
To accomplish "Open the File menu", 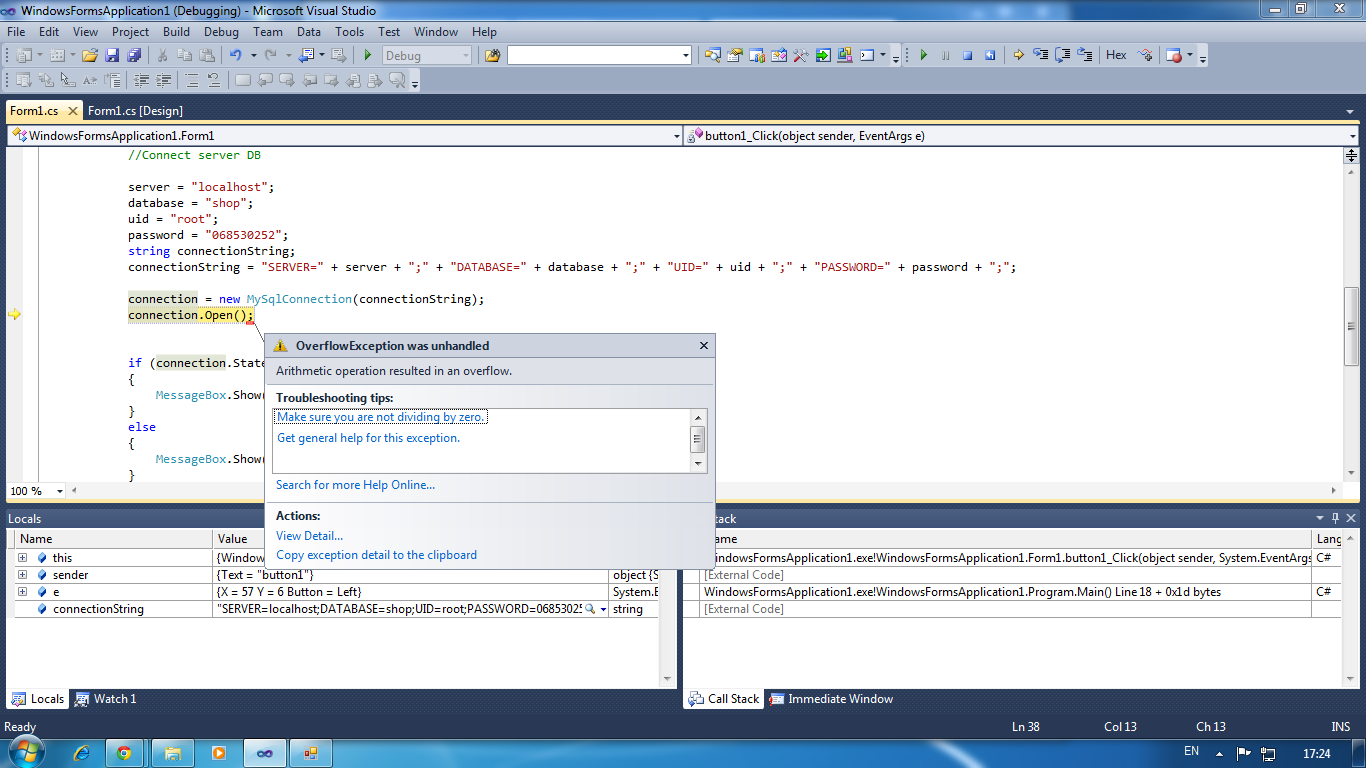I will click(x=16, y=32).
